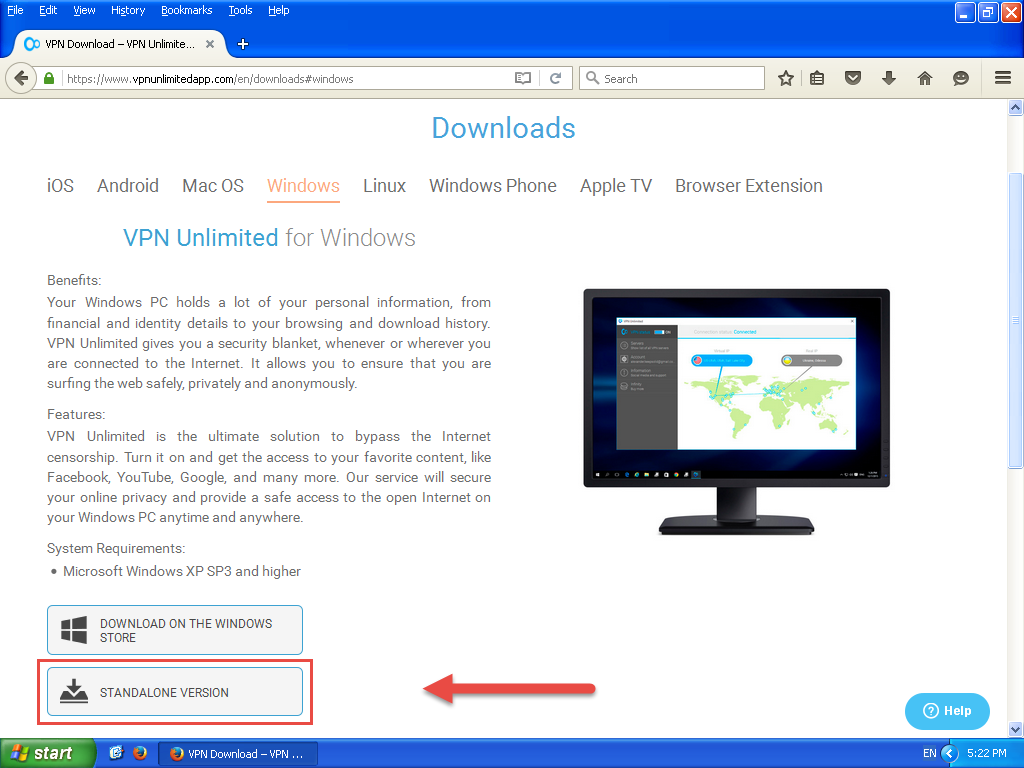Switch to the iOS downloads tab

coord(60,185)
